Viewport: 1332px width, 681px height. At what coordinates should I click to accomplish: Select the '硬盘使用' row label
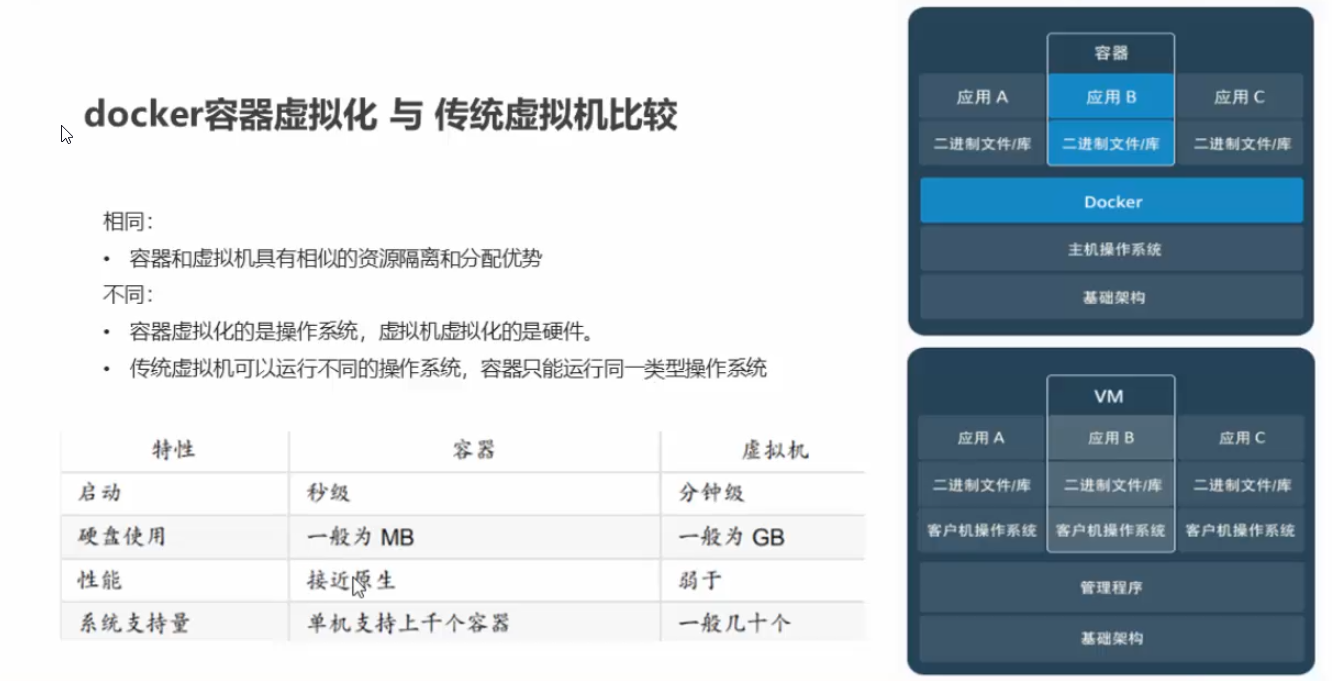[x=122, y=536]
